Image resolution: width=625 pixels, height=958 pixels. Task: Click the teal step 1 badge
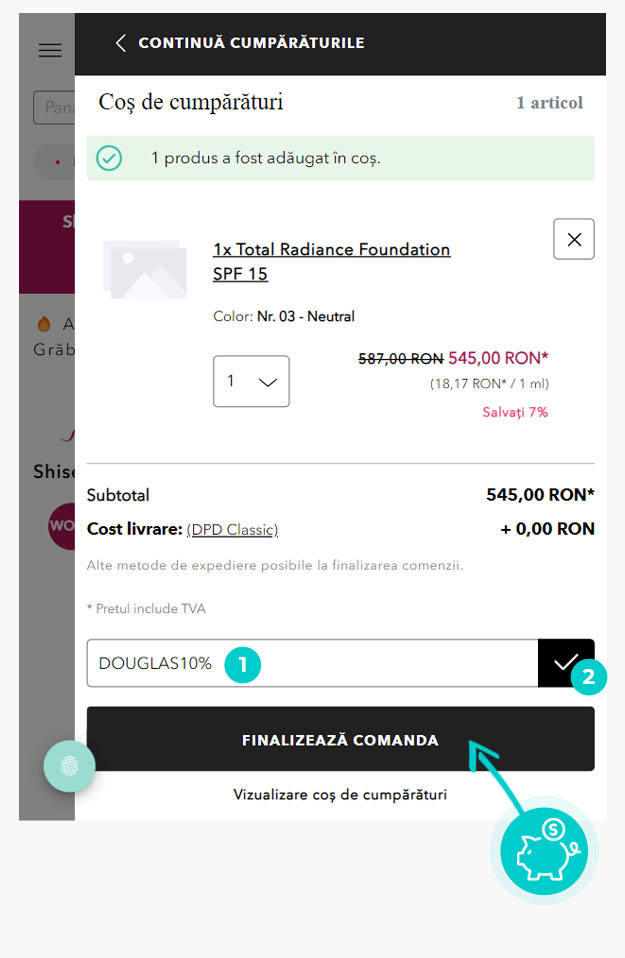coord(242,663)
